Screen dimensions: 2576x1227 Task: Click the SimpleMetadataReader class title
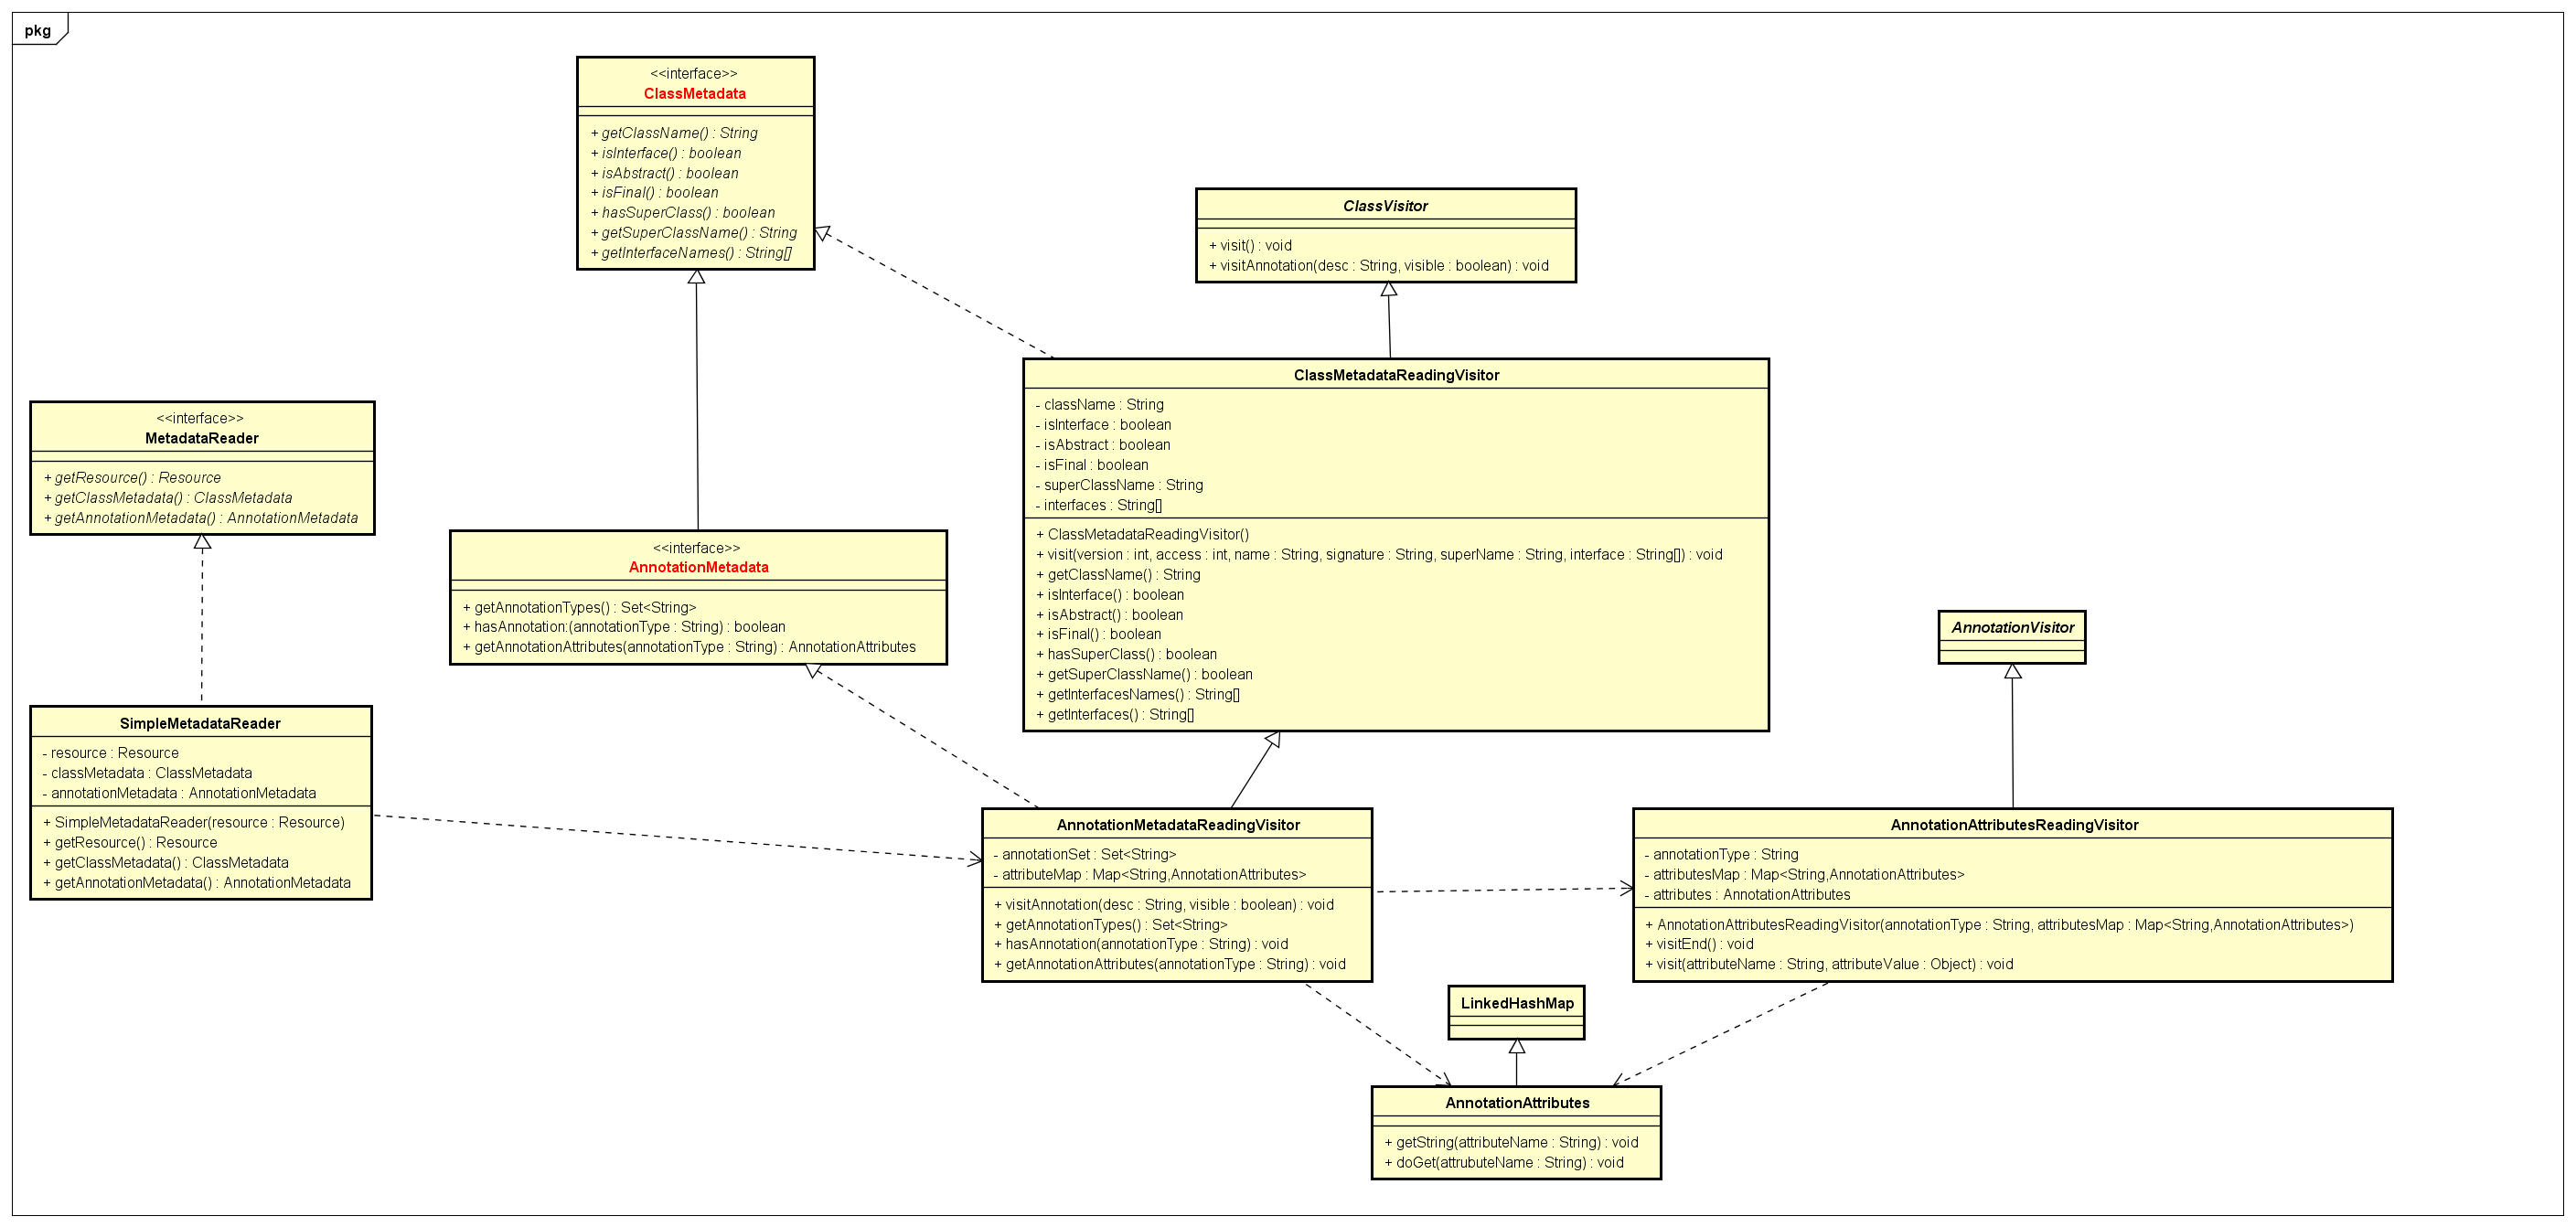point(200,723)
